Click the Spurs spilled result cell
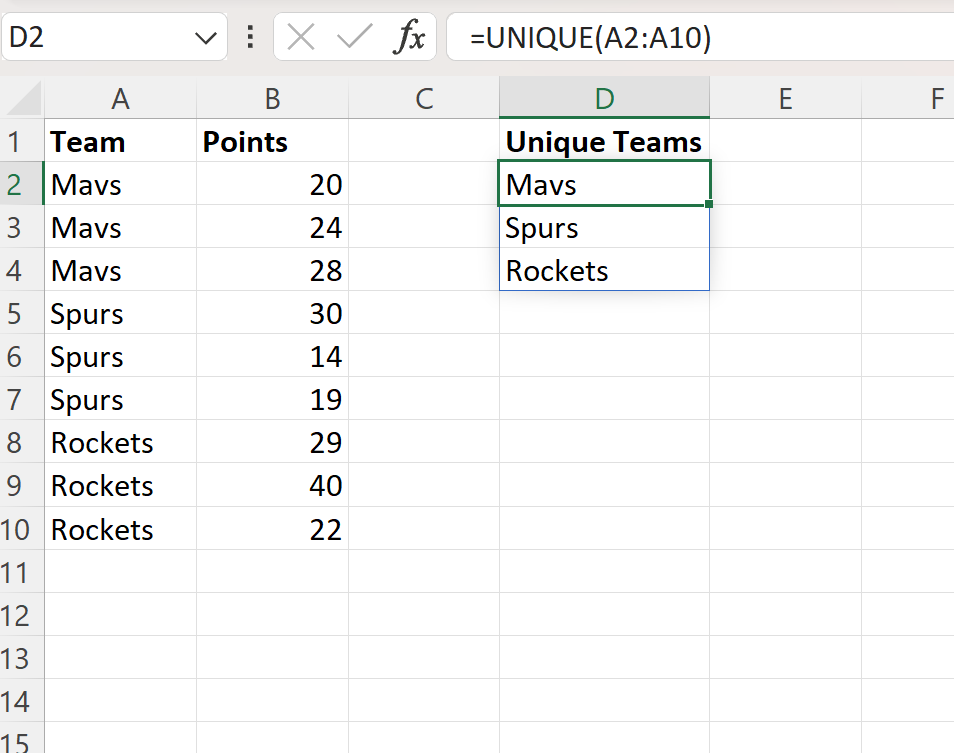This screenshot has height=753, width=954. 604,227
